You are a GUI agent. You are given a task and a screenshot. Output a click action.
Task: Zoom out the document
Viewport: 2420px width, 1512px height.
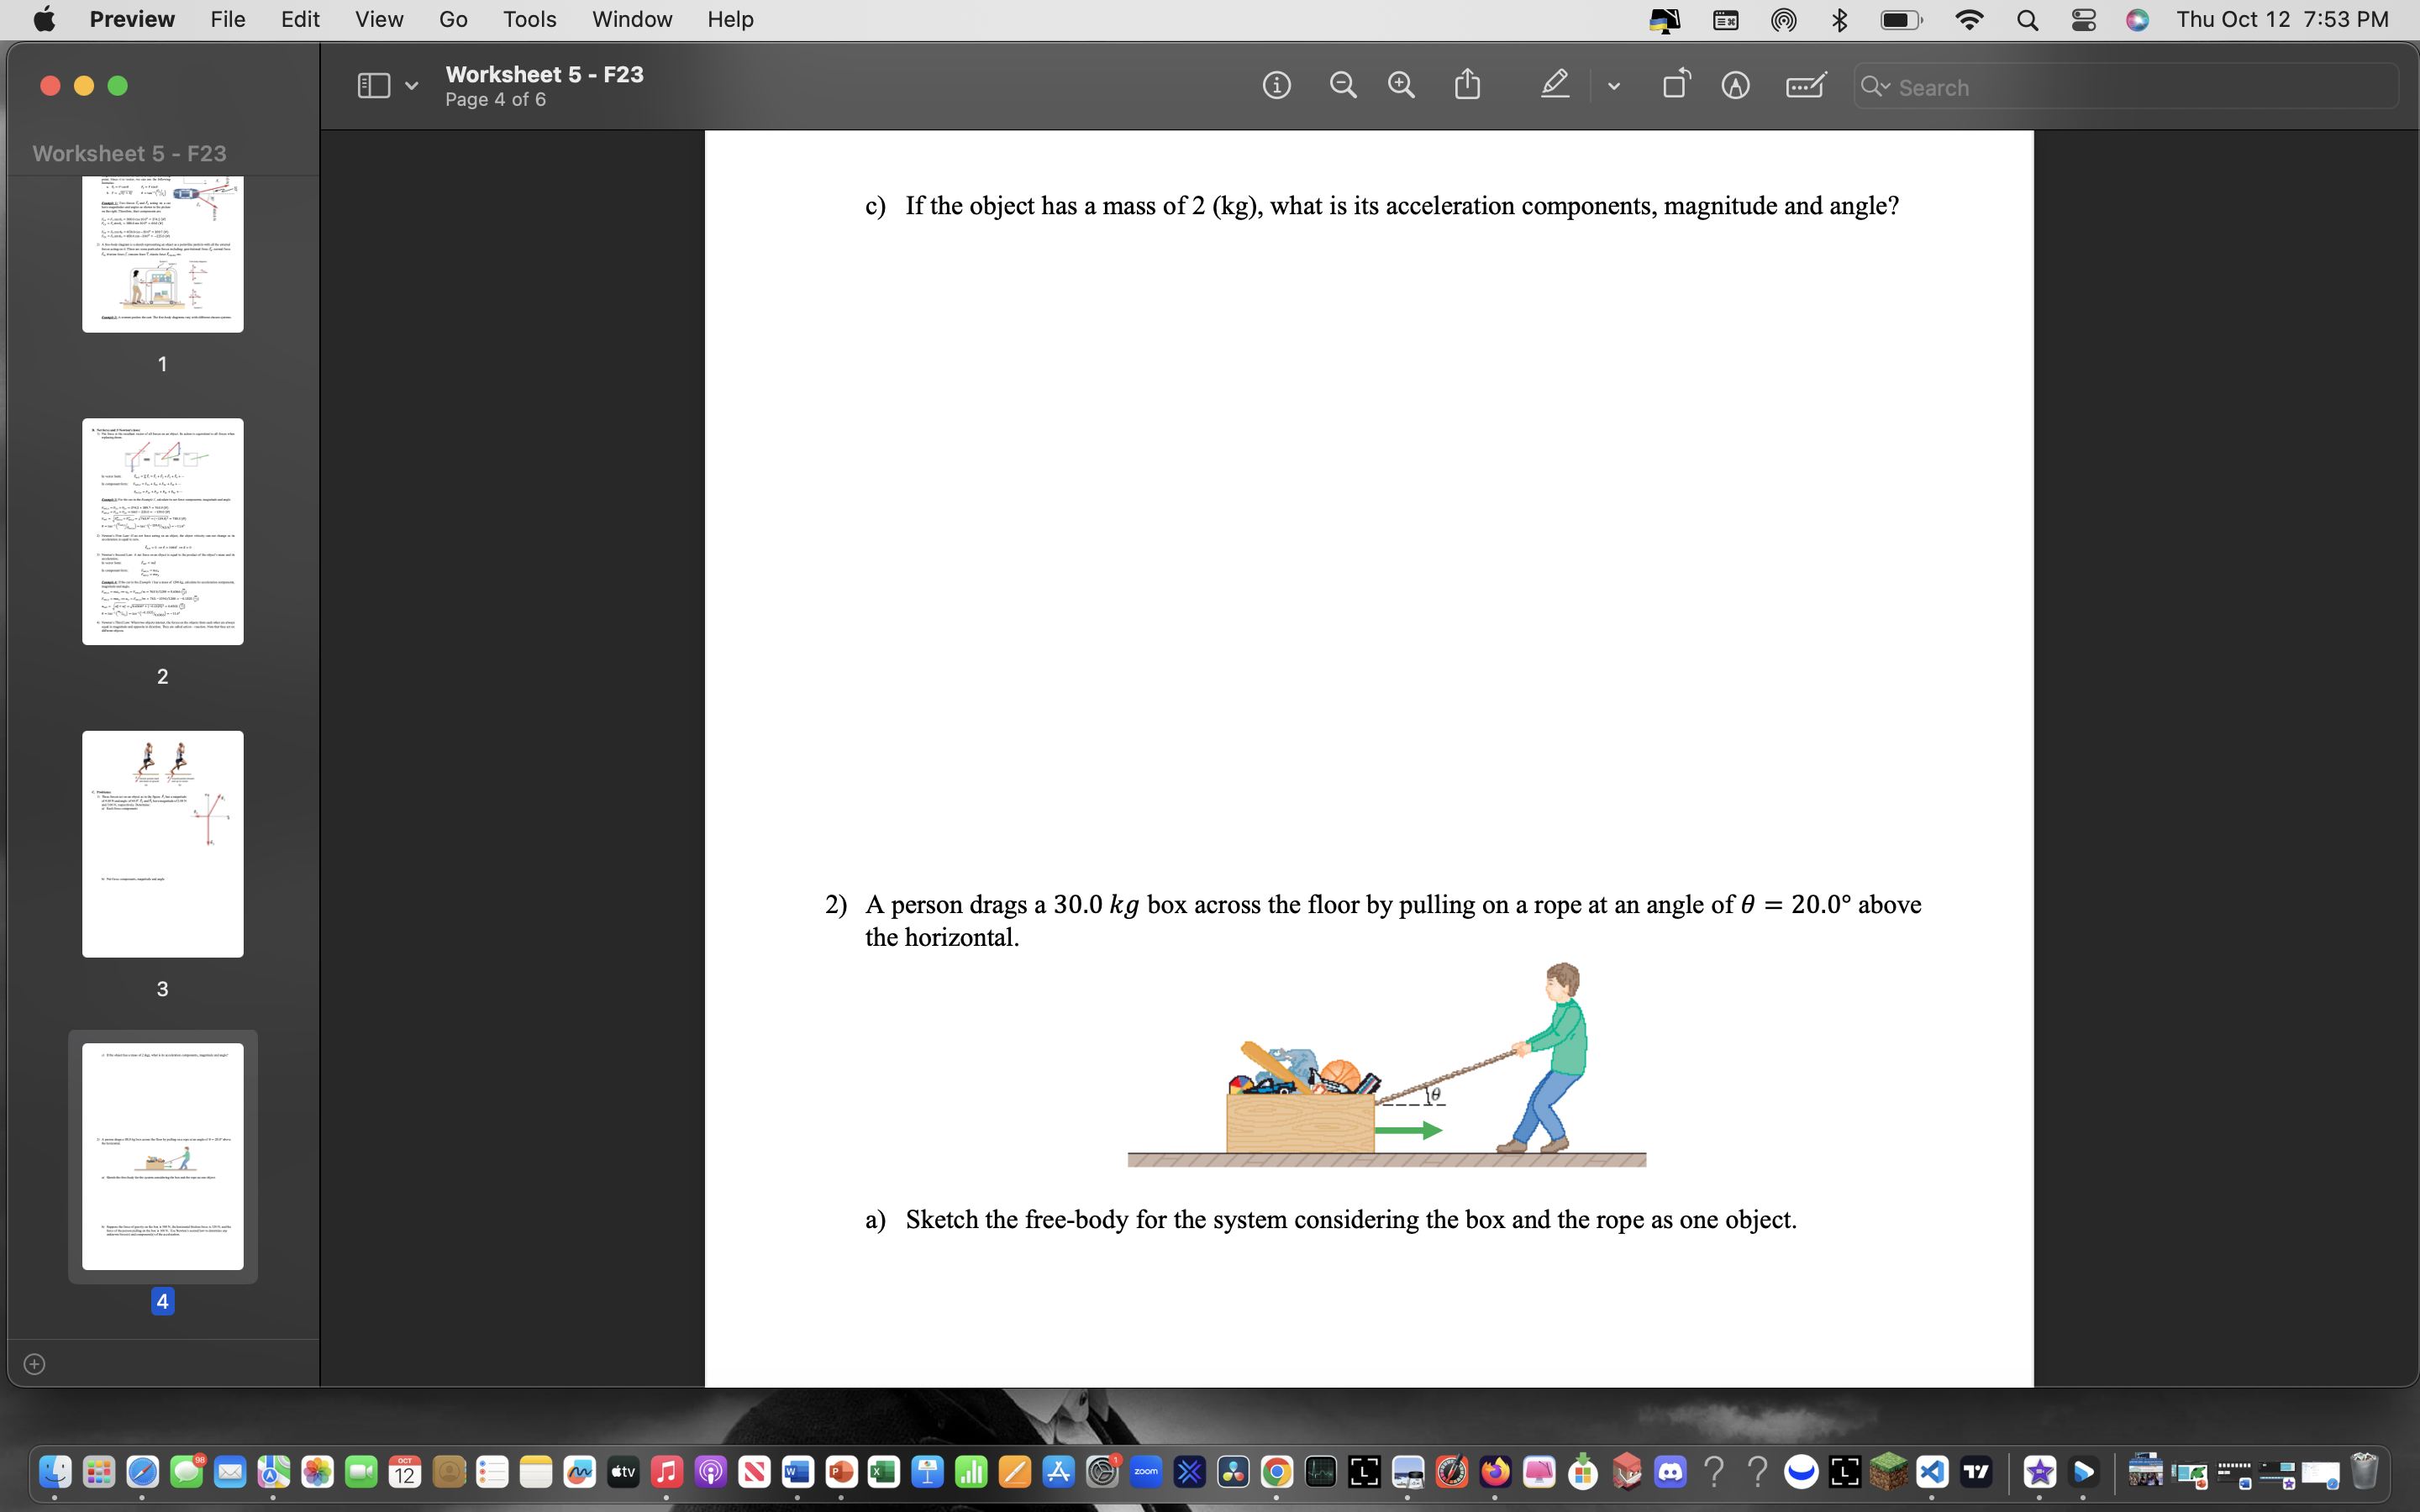point(1342,86)
